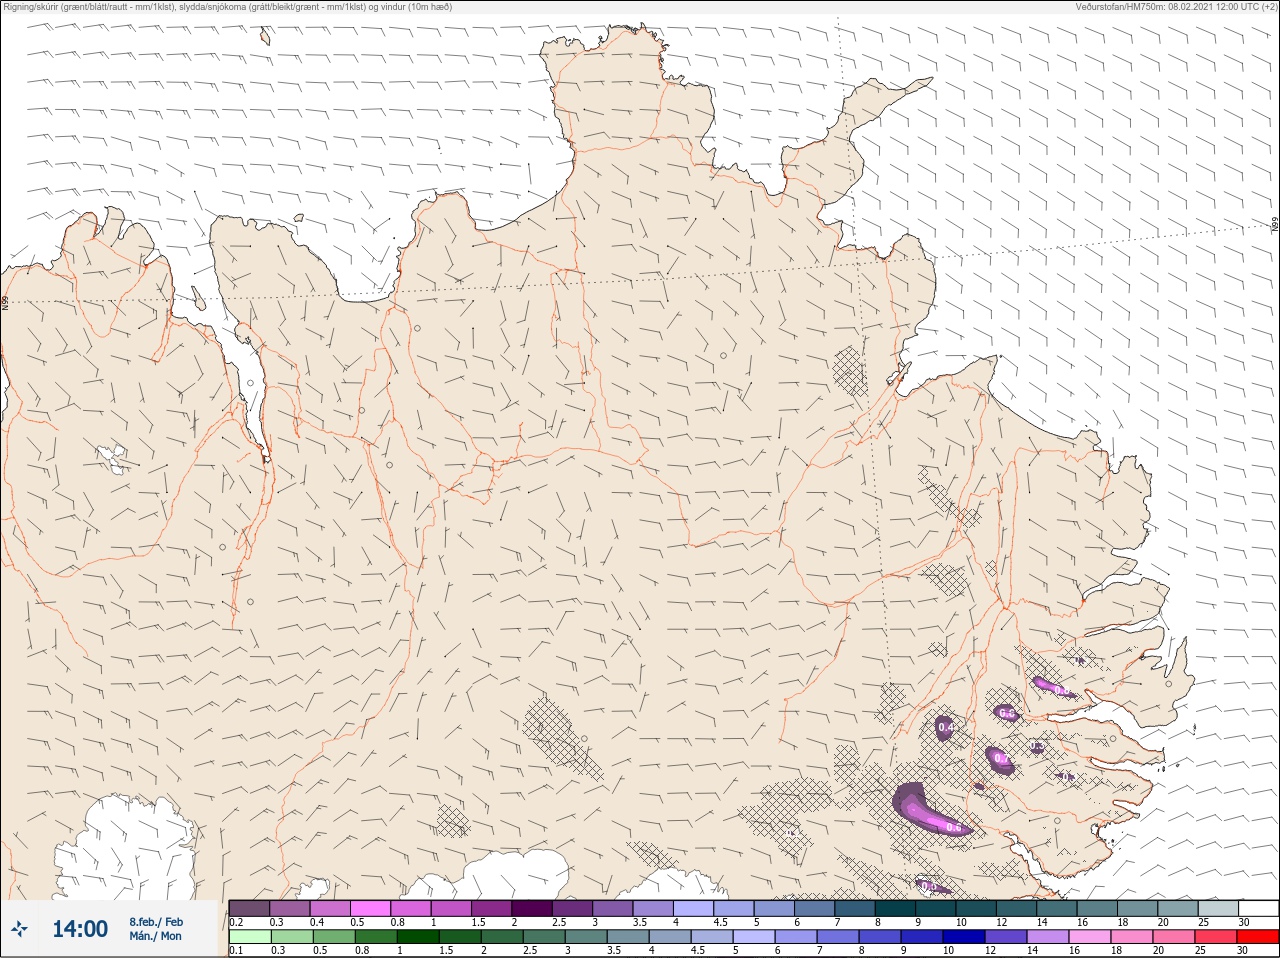Screen dimensions: 1280x958
Task: Pick the dark mauve 0.2 swatch in upper legend
Action: pyautogui.click(x=249, y=908)
